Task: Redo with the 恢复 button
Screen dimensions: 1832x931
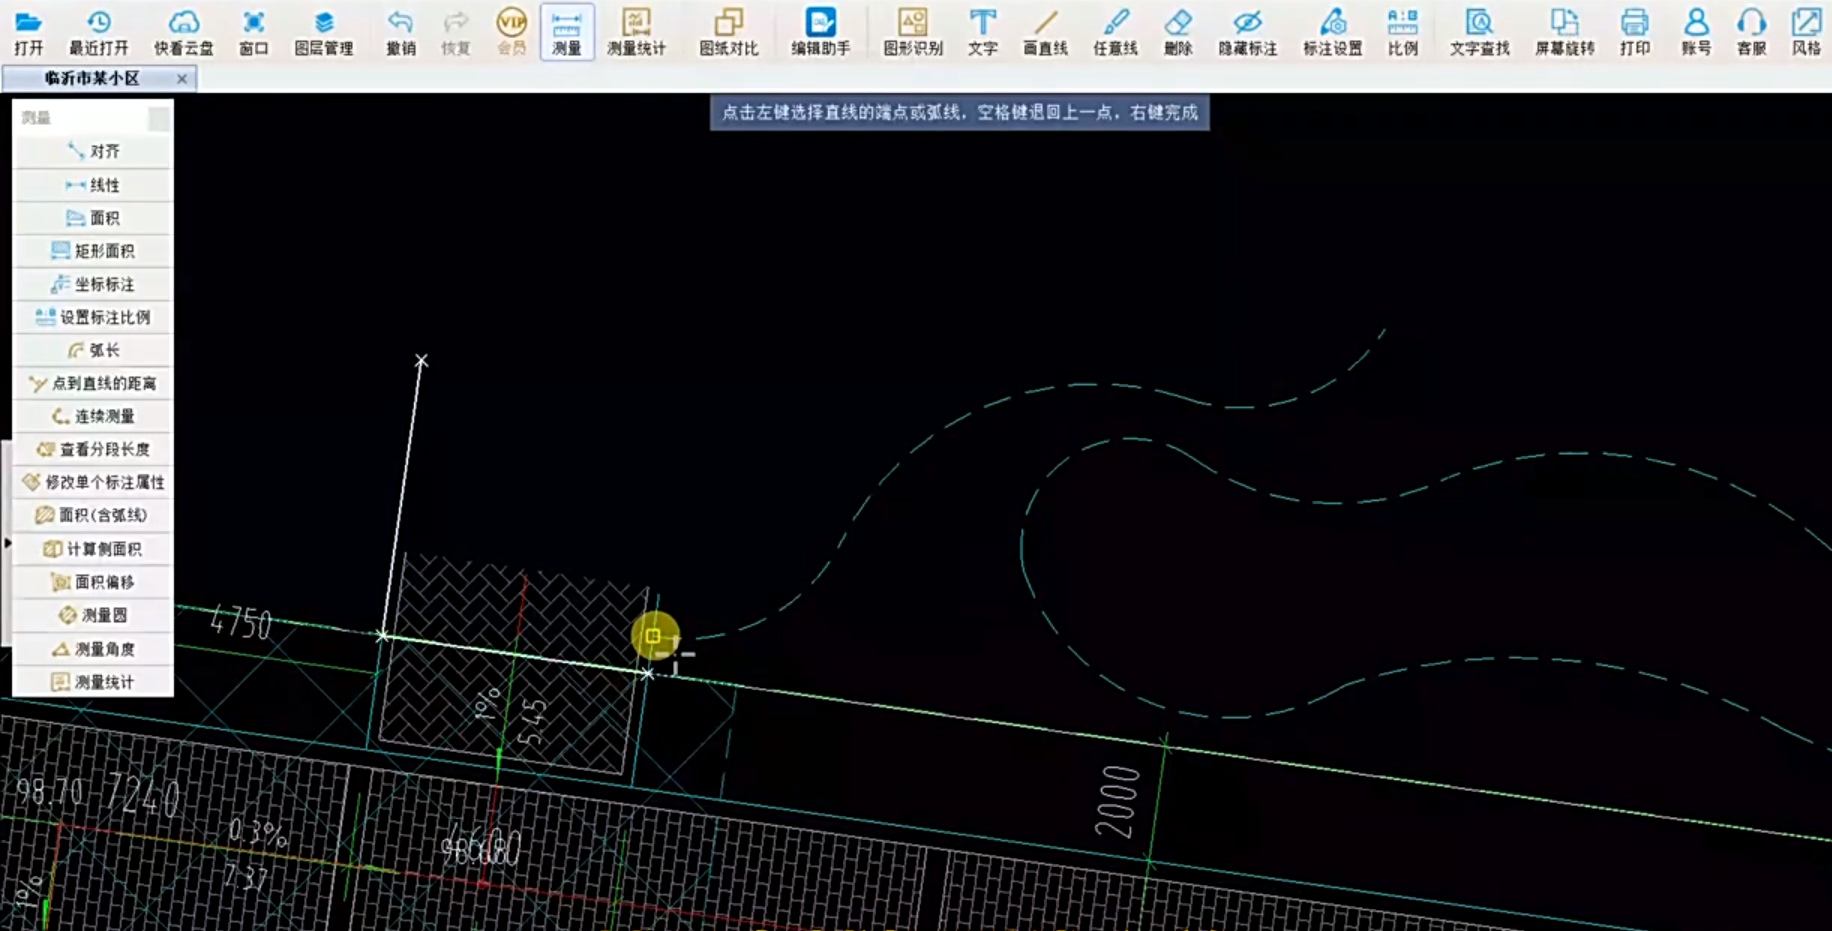Action: tap(455, 31)
